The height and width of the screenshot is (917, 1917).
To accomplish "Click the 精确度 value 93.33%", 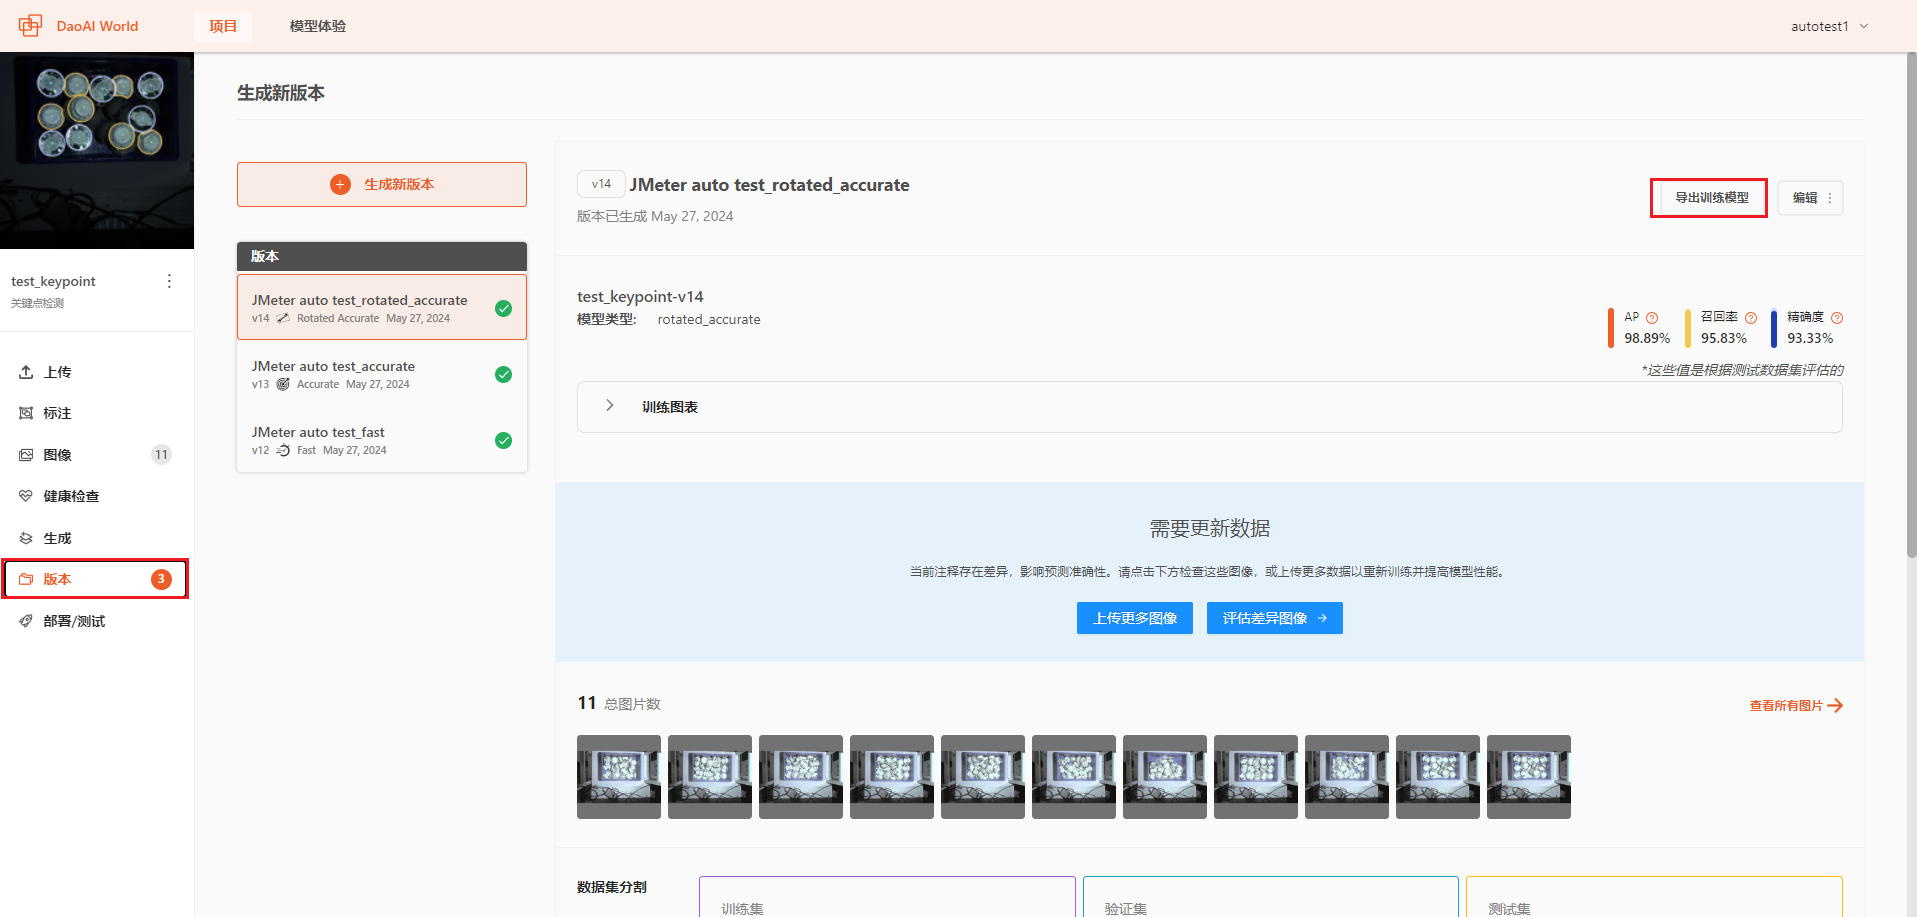I will point(1810,338).
